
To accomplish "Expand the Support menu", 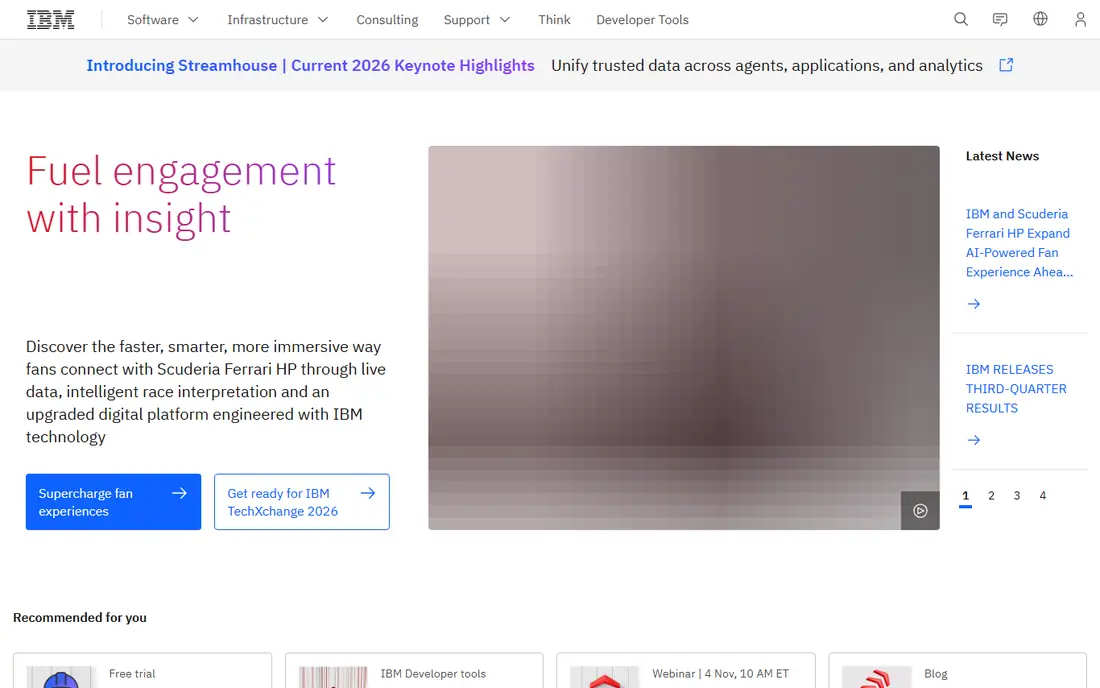I will 477,20.
